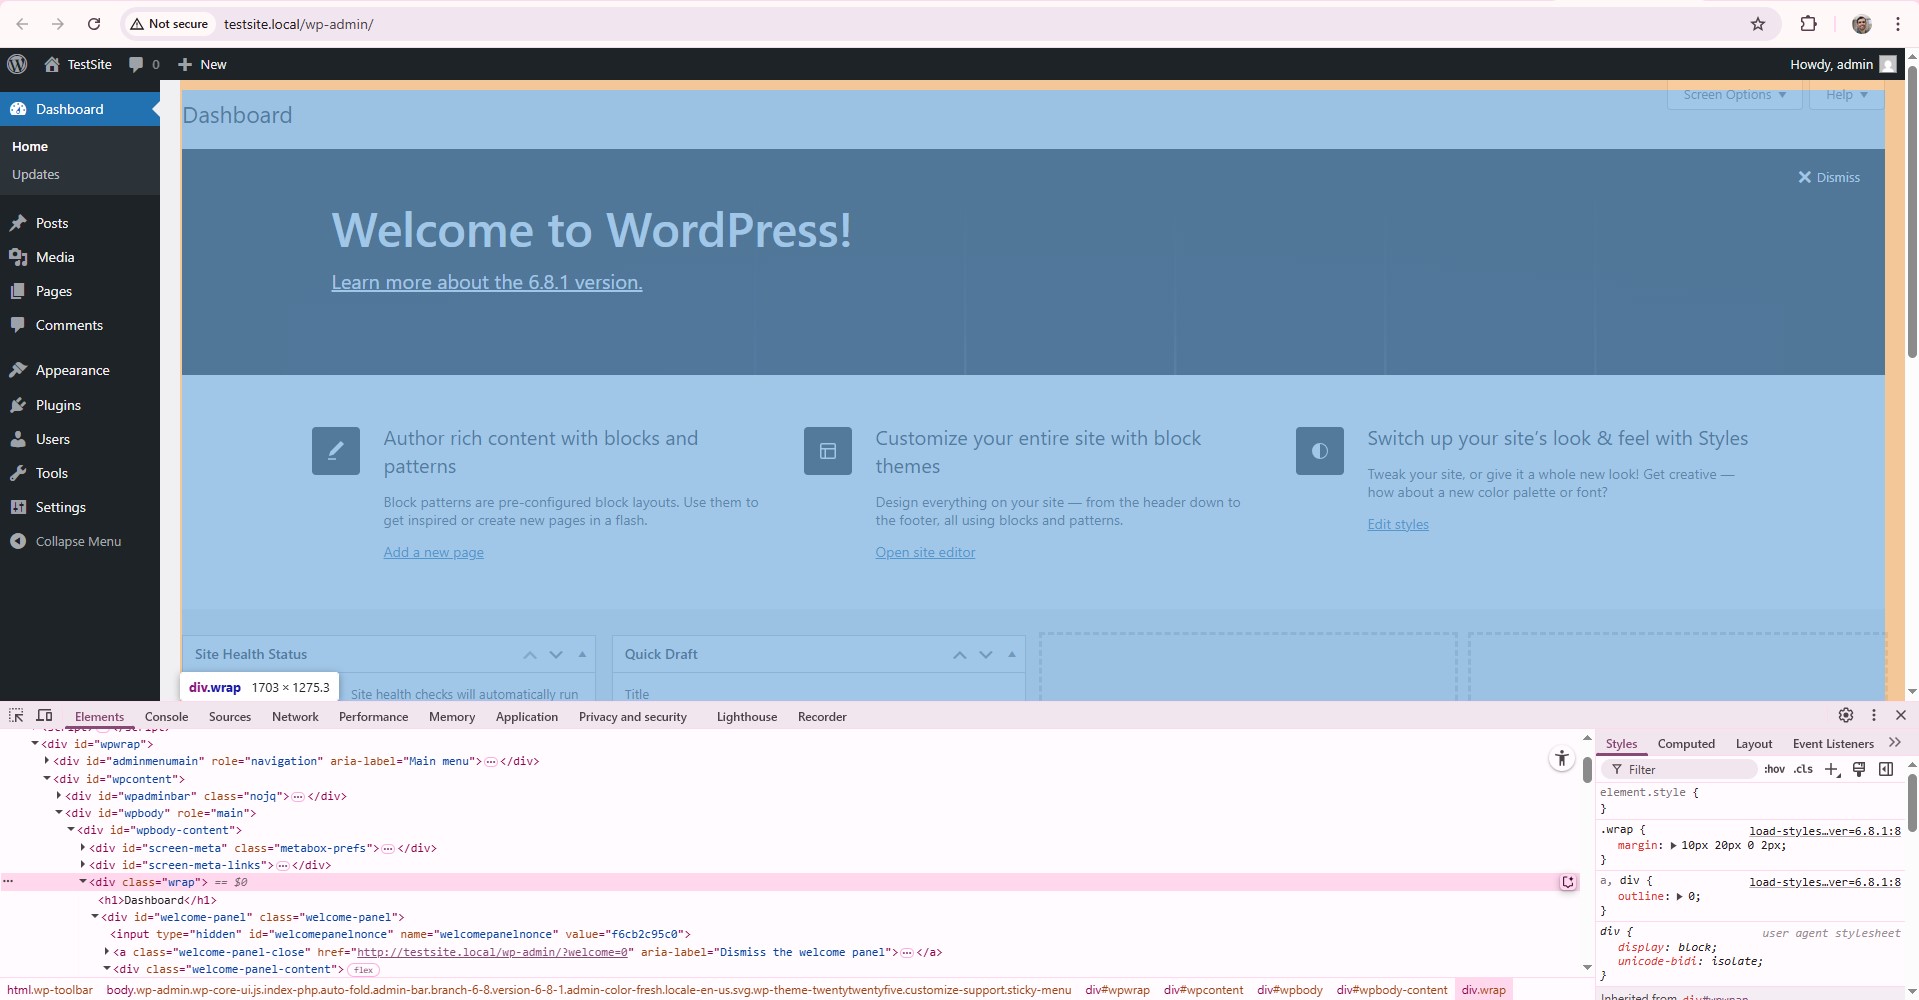Image resolution: width=1919 pixels, height=1000 pixels.
Task: Open the Lighthouse tab
Action: click(746, 716)
